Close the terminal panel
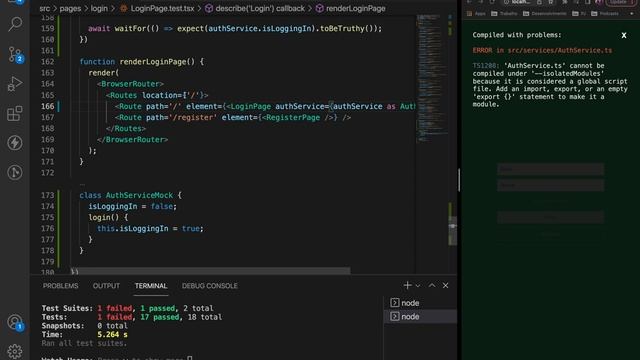Screen dimensions: 640x360 point(445,286)
